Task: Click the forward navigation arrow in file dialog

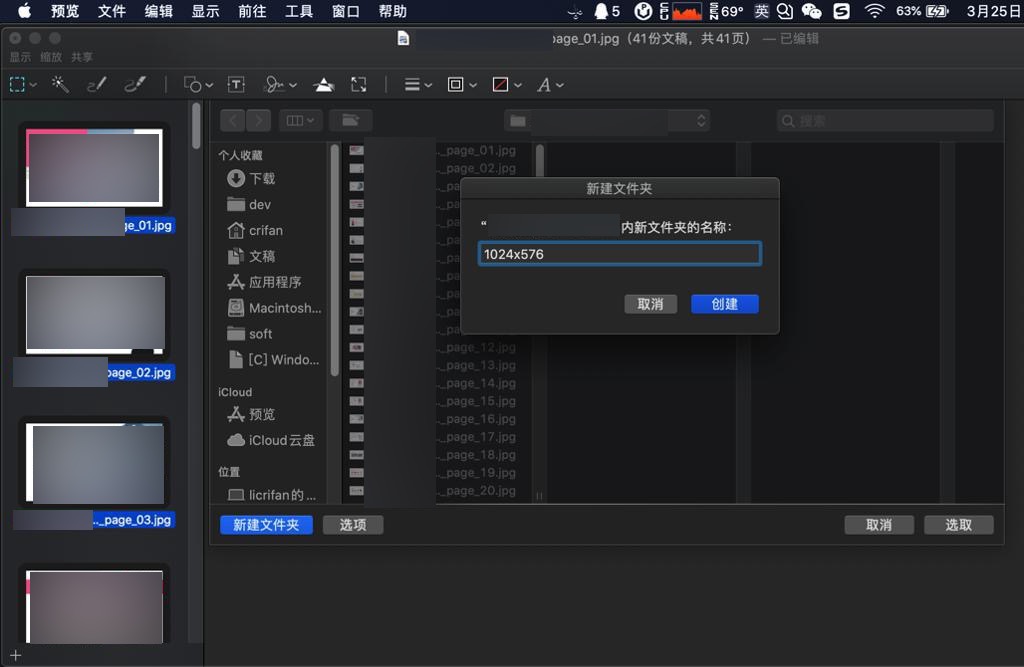Action: pos(259,120)
